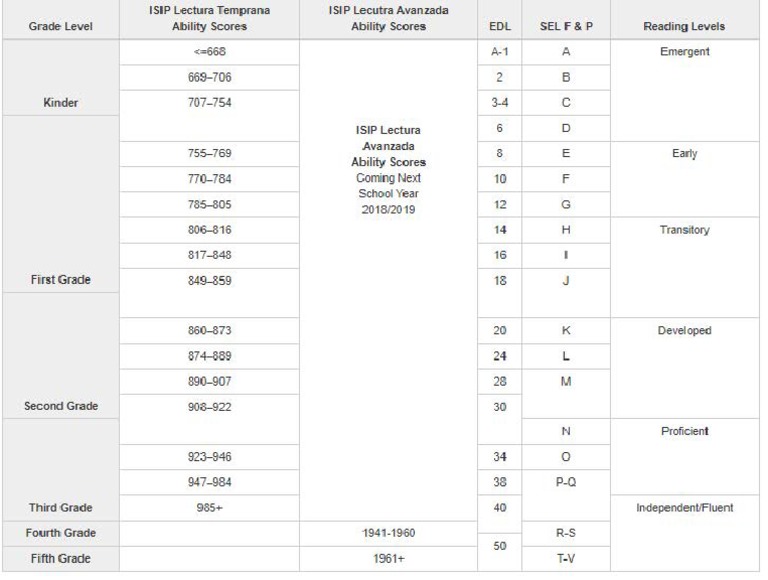Select the Kinder grade level cell
The width and height of the screenshot is (768, 580).
pyautogui.click(x=62, y=102)
